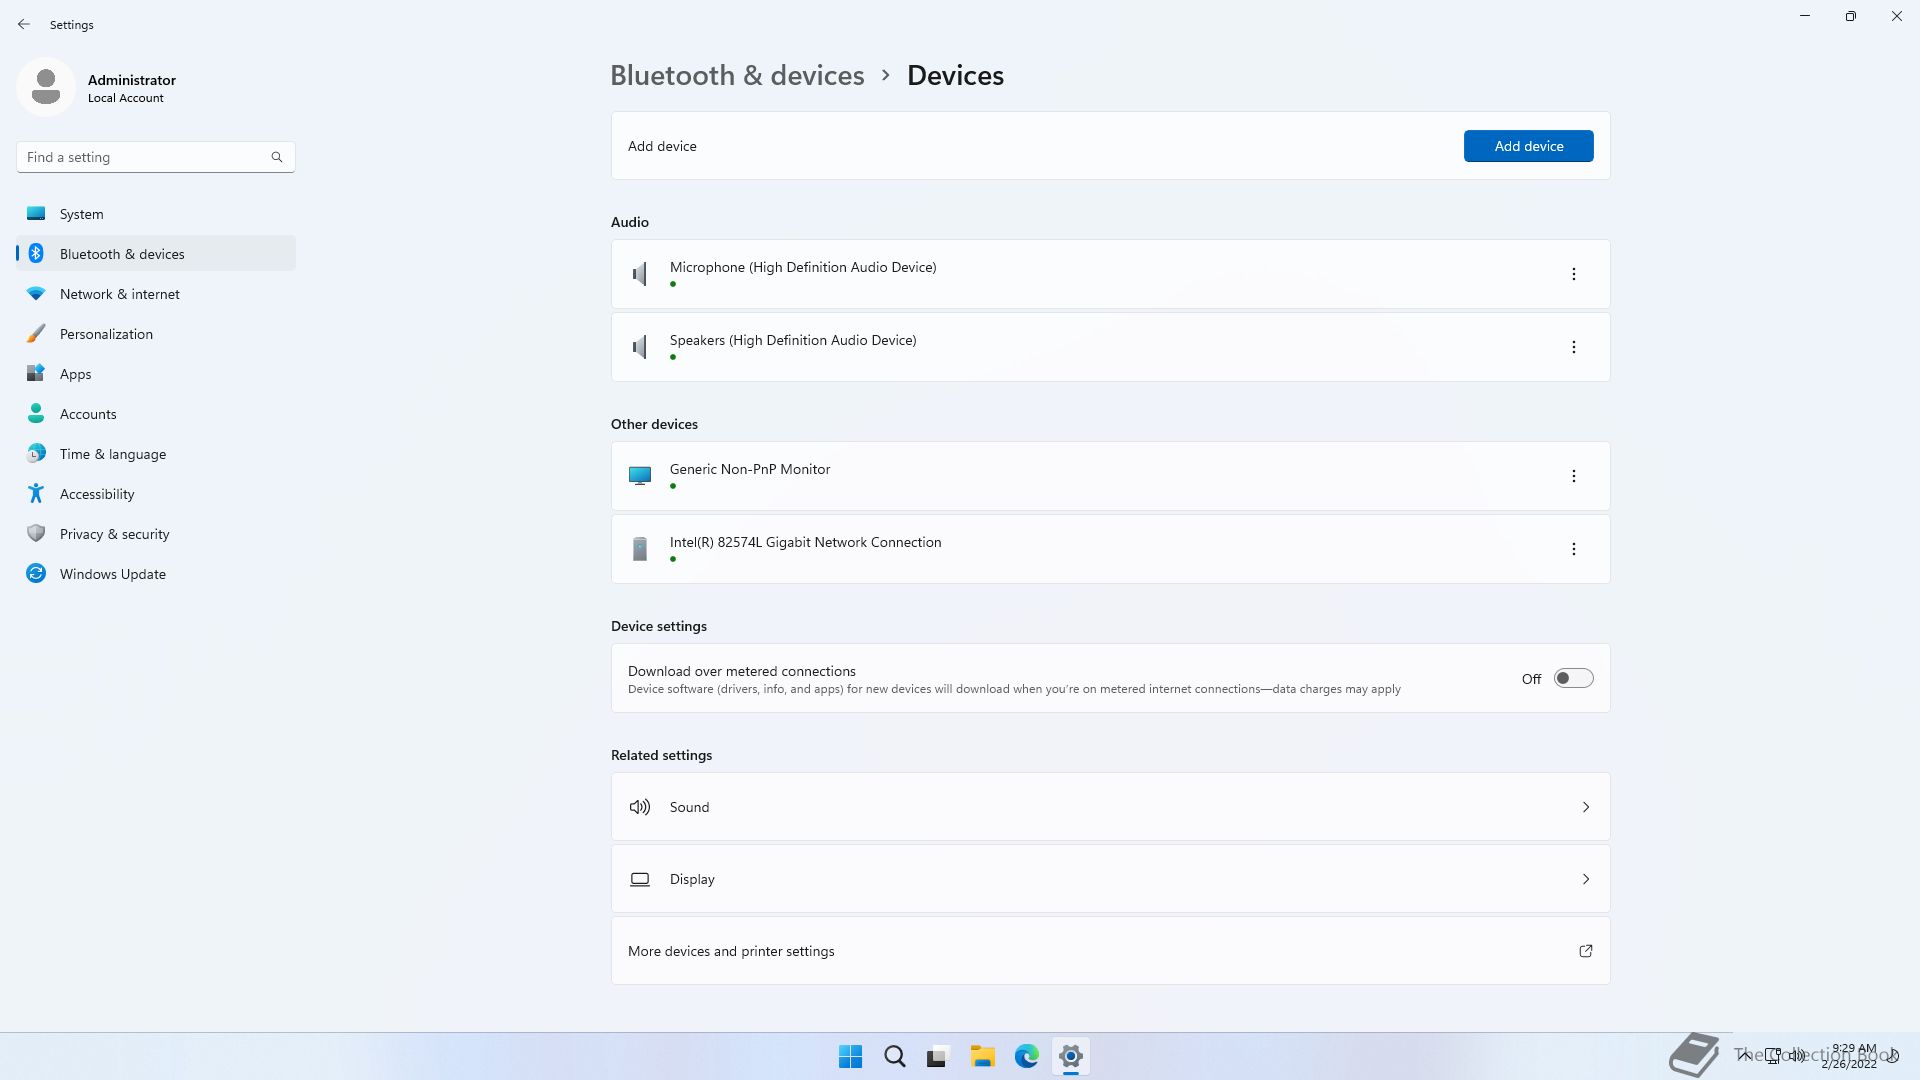Click the Windows Start button
The image size is (1920, 1080).
point(850,1056)
